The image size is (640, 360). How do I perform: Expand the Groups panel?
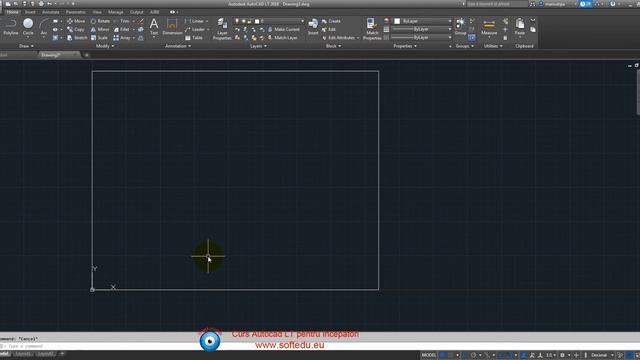(465, 46)
